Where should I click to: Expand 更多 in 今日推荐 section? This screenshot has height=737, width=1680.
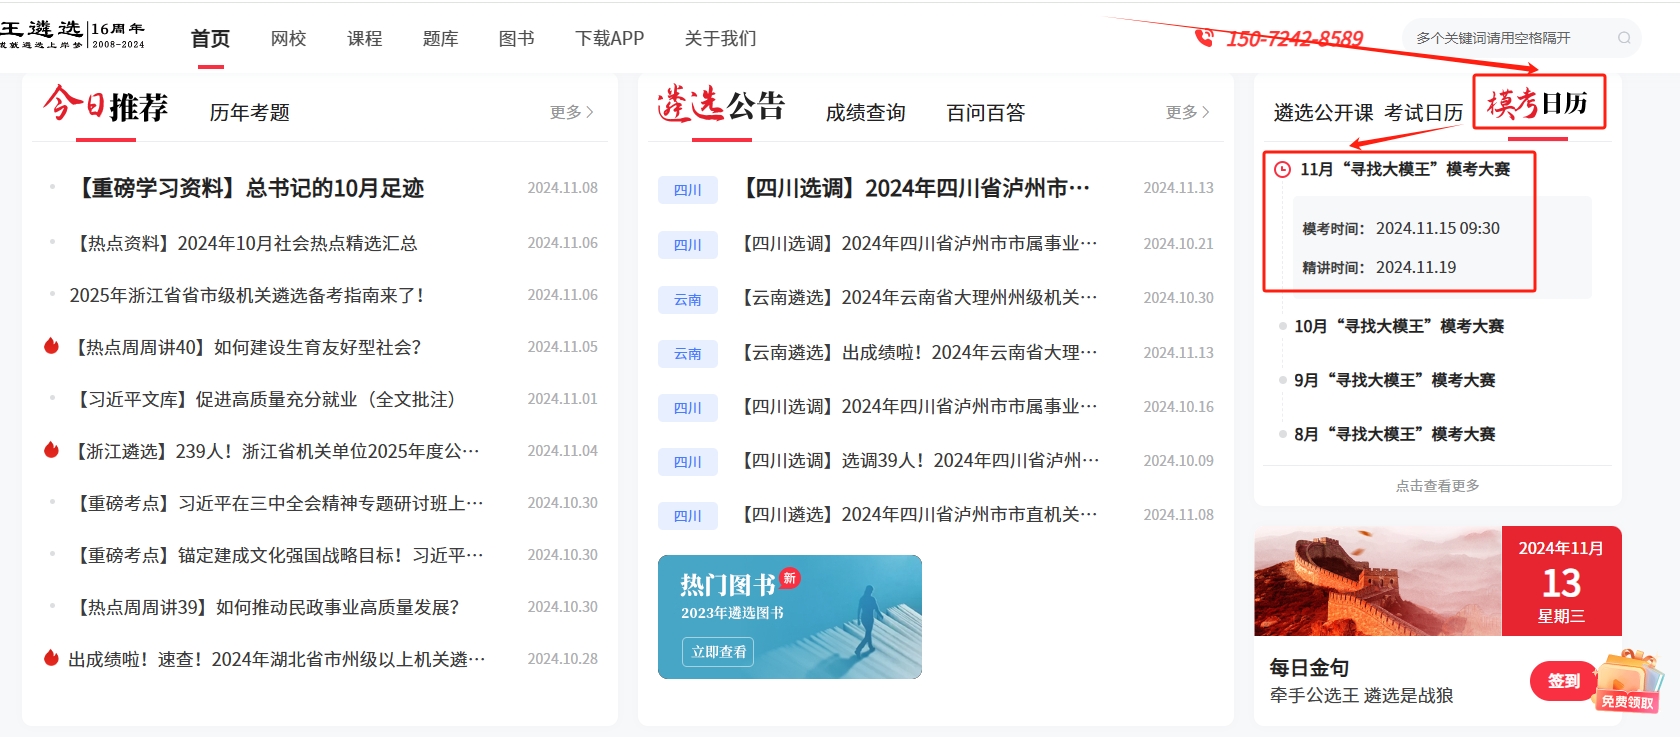(571, 112)
